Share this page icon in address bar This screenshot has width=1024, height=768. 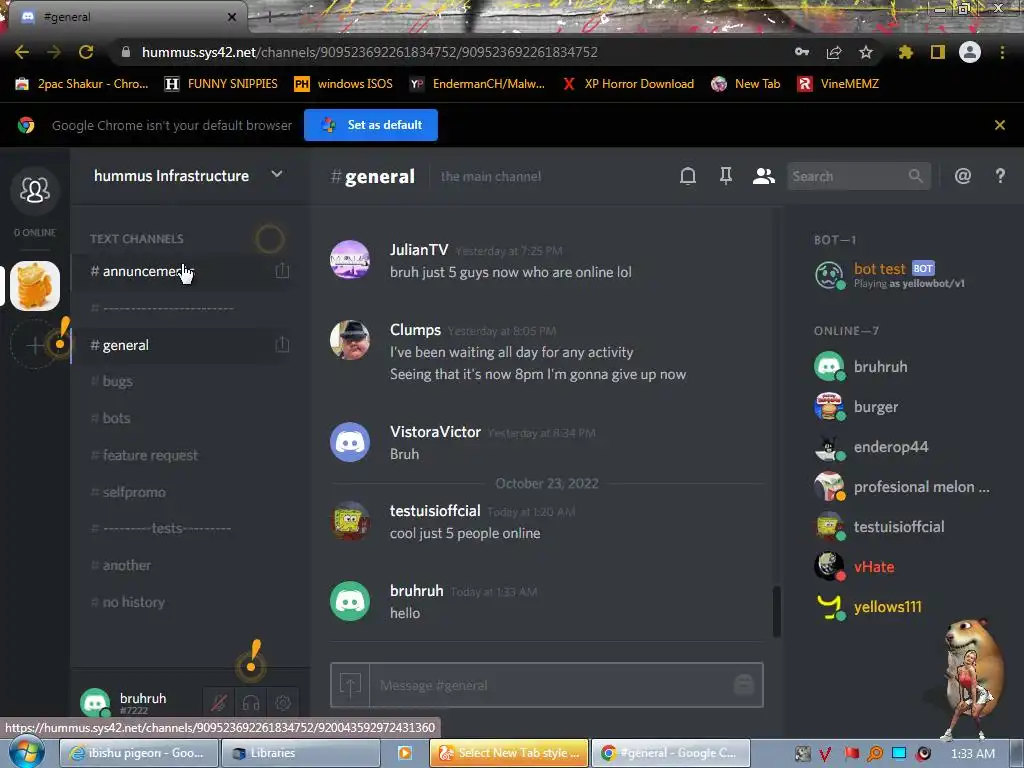click(833, 52)
